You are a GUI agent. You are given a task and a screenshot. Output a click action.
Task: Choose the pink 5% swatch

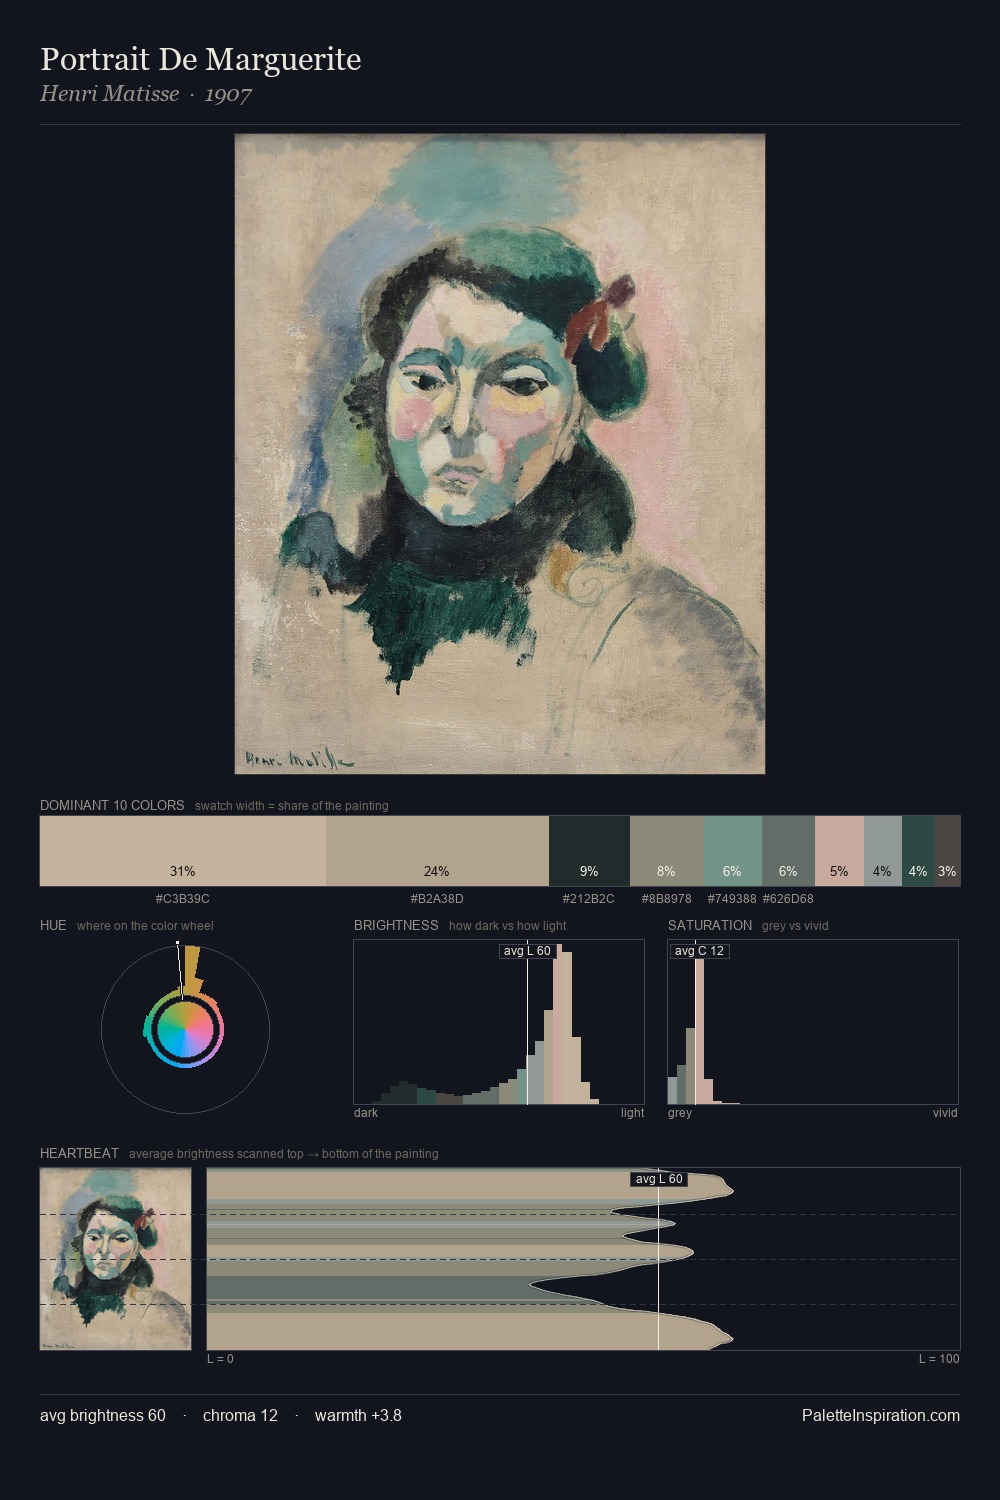click(839, 851)
